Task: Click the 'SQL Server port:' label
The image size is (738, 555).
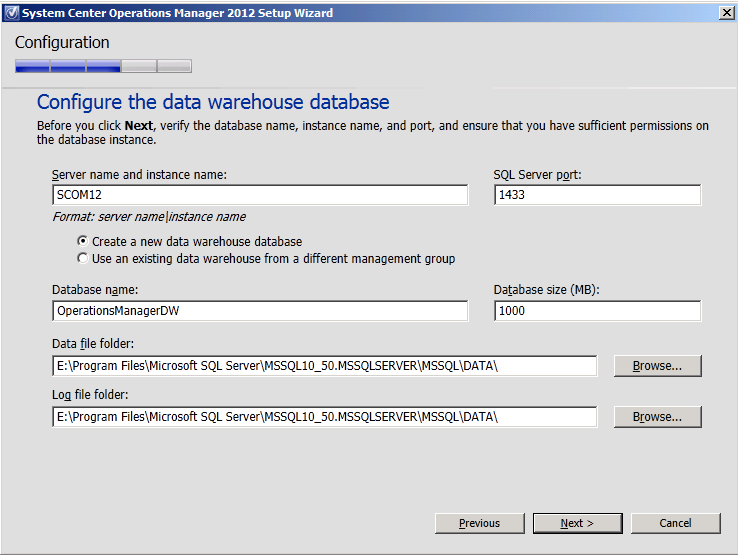Action: [537, 175]
